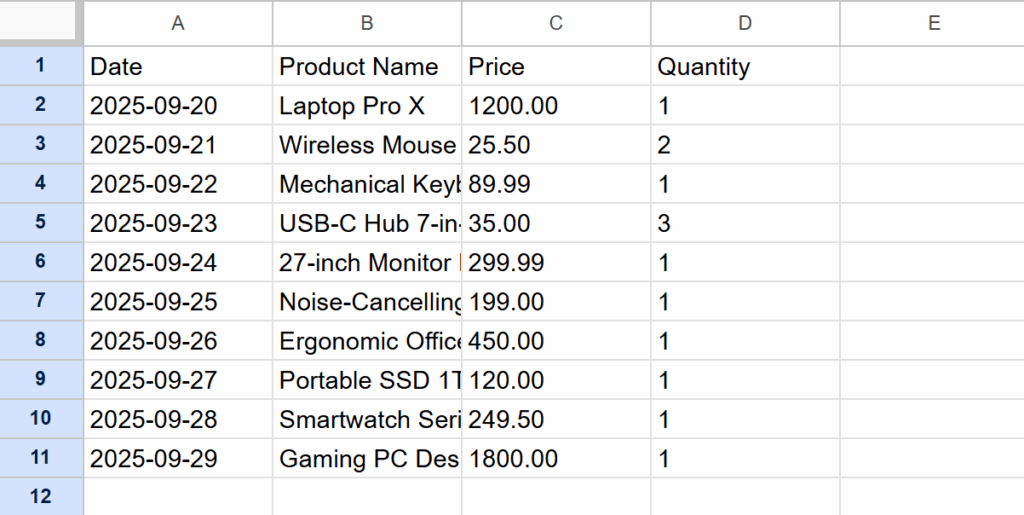Select column B header
The height and width of the screenshot is (515, 1024).
[367, 23]
